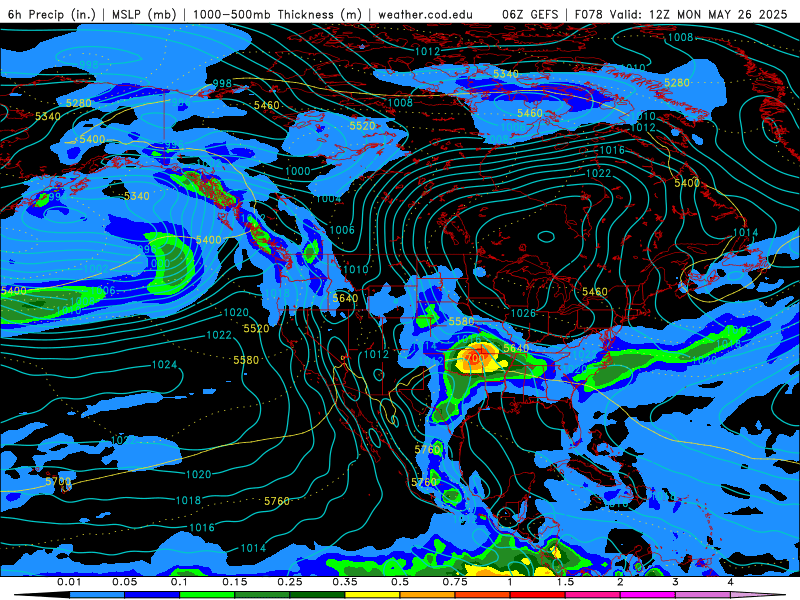Click the '0.15' legend value
800x600 pixels.
[234, 582]
